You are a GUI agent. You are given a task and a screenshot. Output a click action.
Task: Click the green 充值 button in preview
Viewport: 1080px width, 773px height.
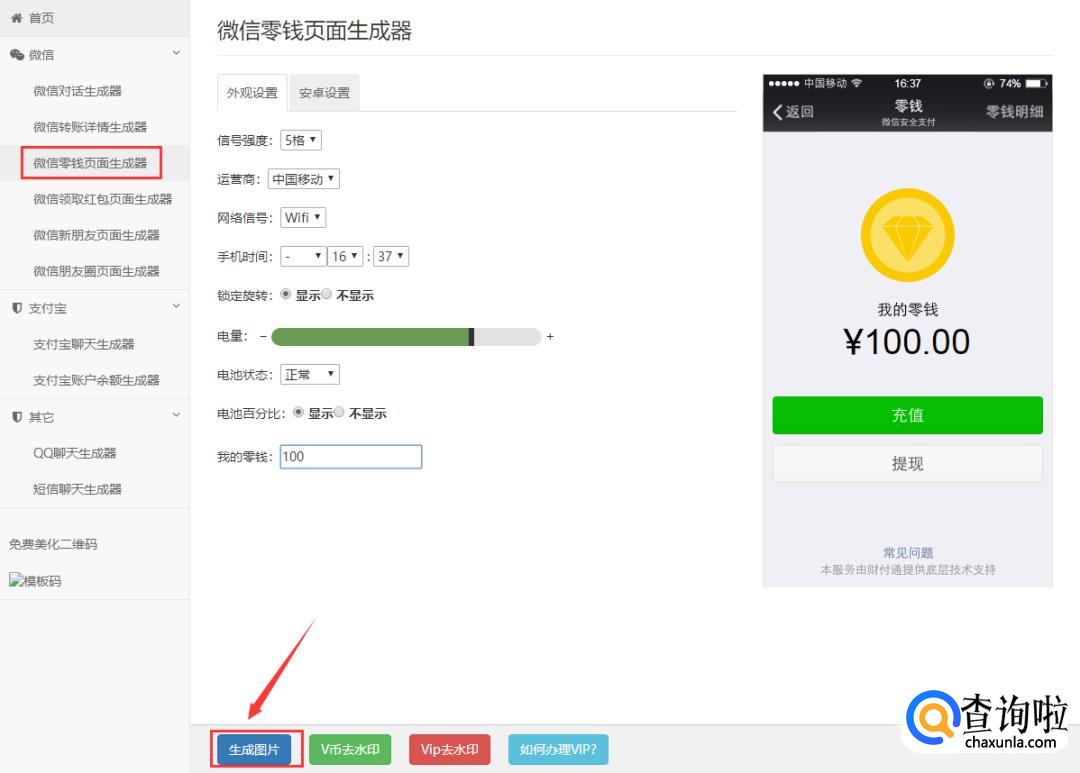pyautogui.click(x=907, y=415)
